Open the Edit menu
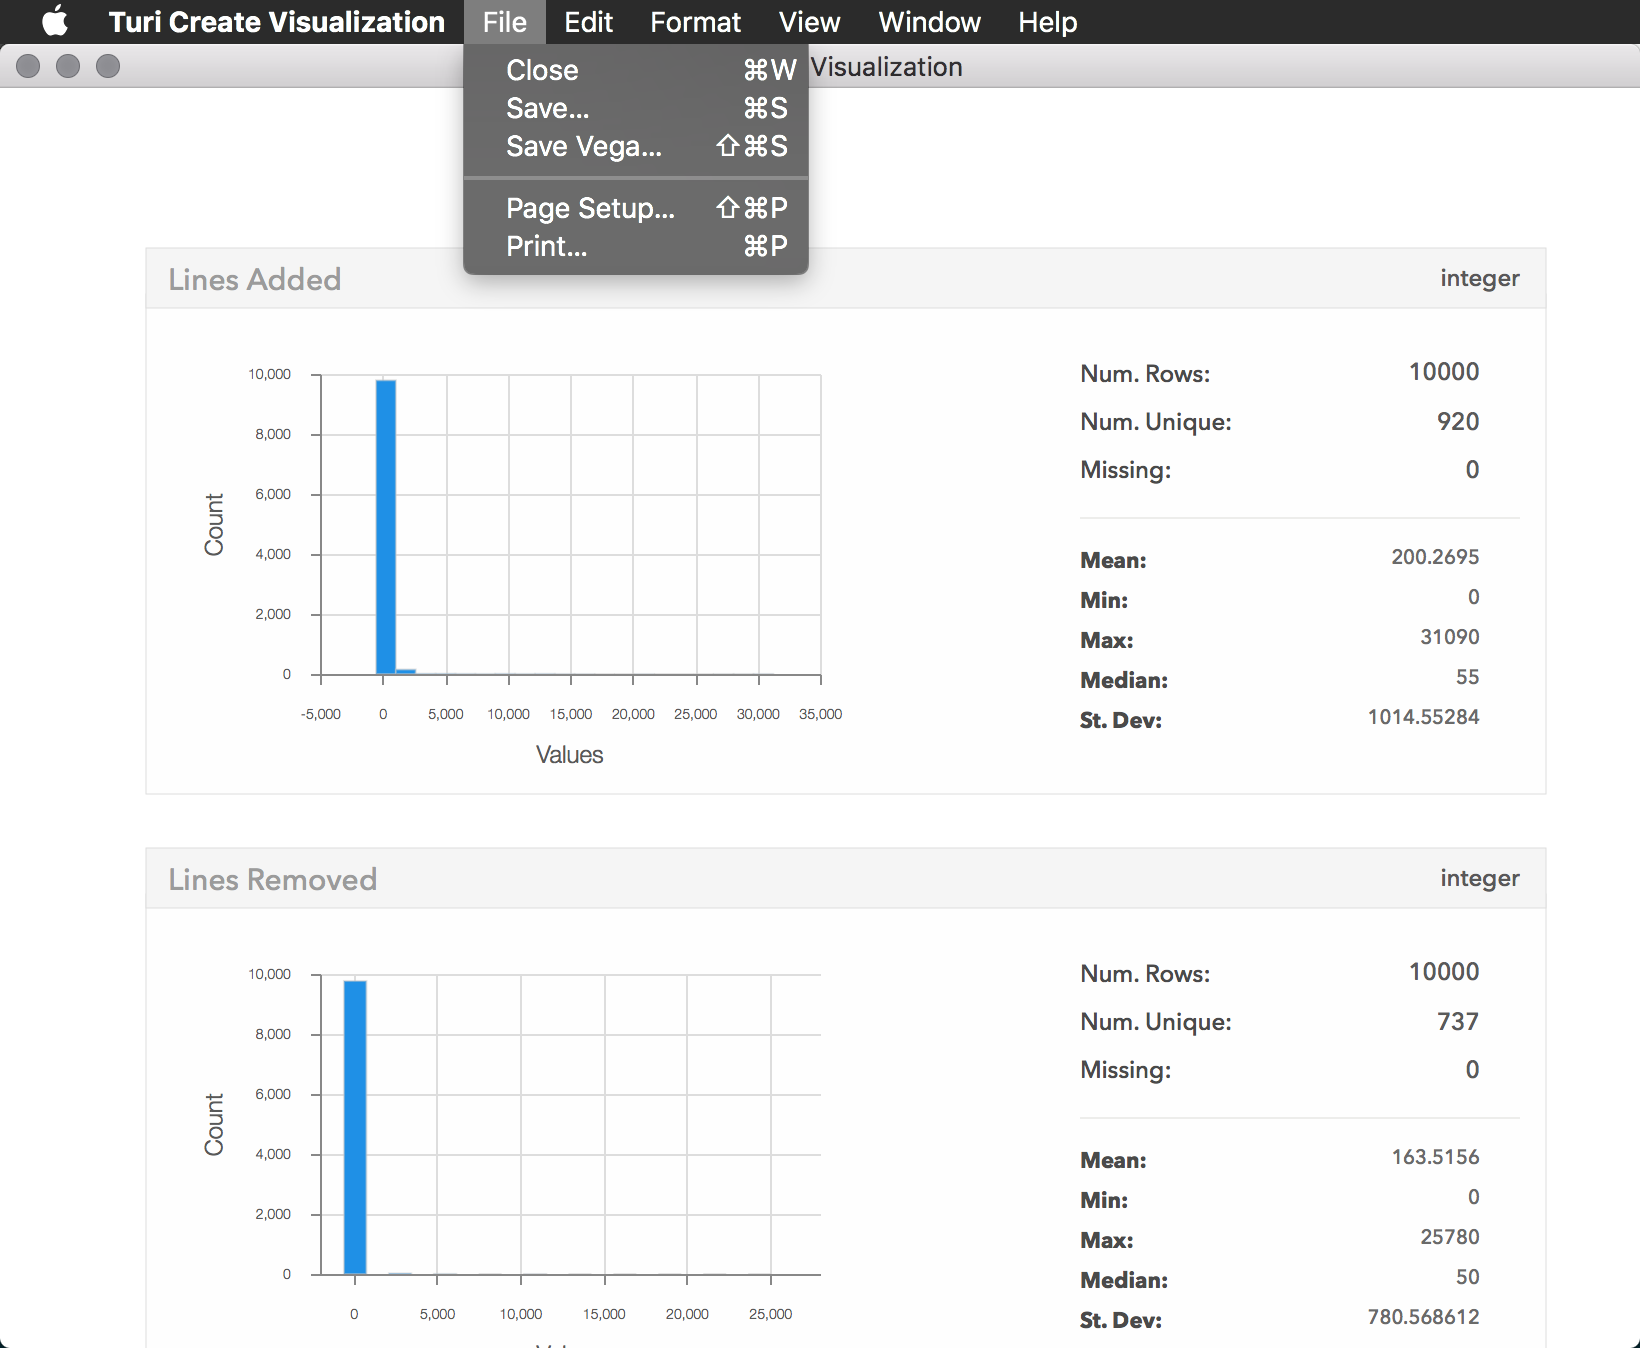The width and height of the screenshot is (1640, 1348). coord(588,22)
